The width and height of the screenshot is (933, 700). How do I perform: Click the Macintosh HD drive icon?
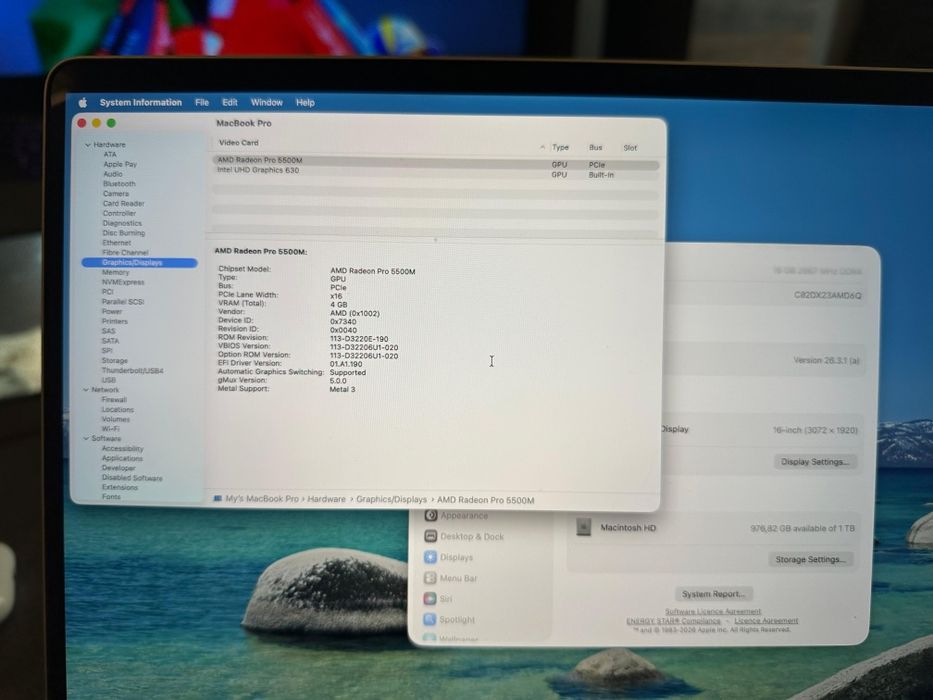click(x=584, y=527)
